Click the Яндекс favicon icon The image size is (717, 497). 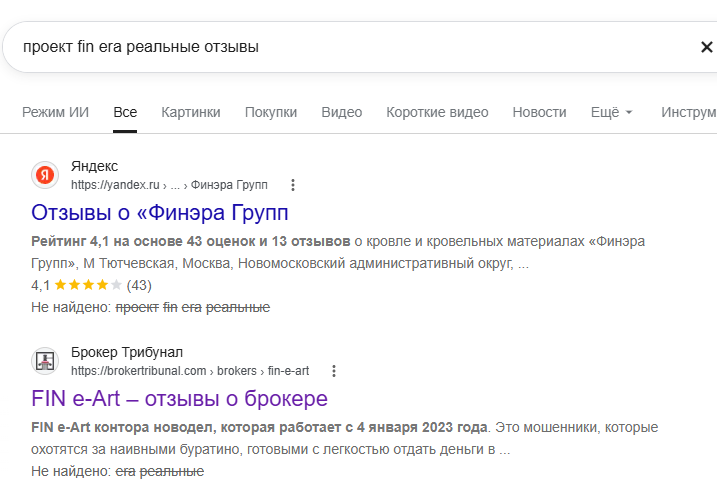tap(45, 175)
